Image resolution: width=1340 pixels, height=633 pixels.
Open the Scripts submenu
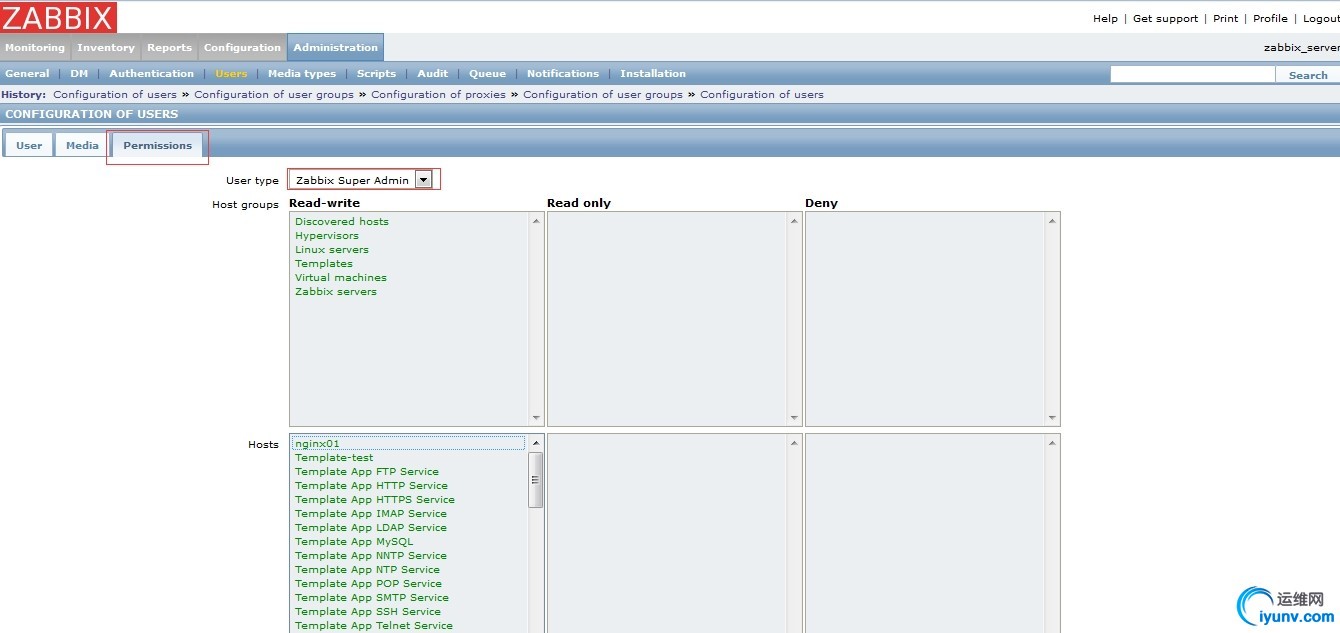click(x=377, y=74)
